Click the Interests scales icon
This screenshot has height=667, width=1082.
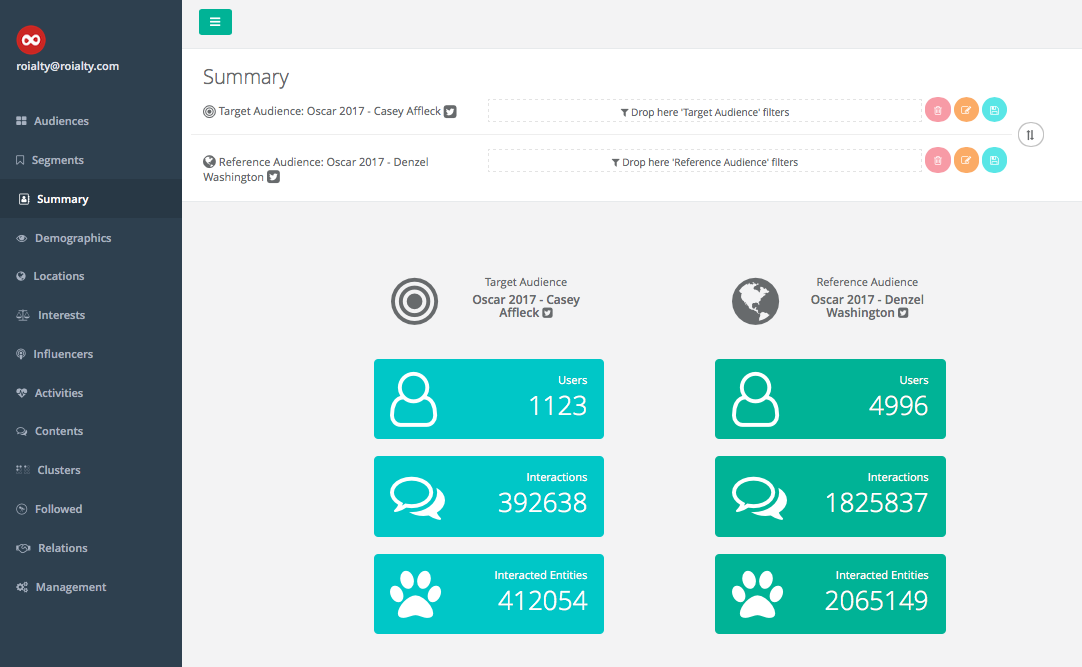(23, 315)
